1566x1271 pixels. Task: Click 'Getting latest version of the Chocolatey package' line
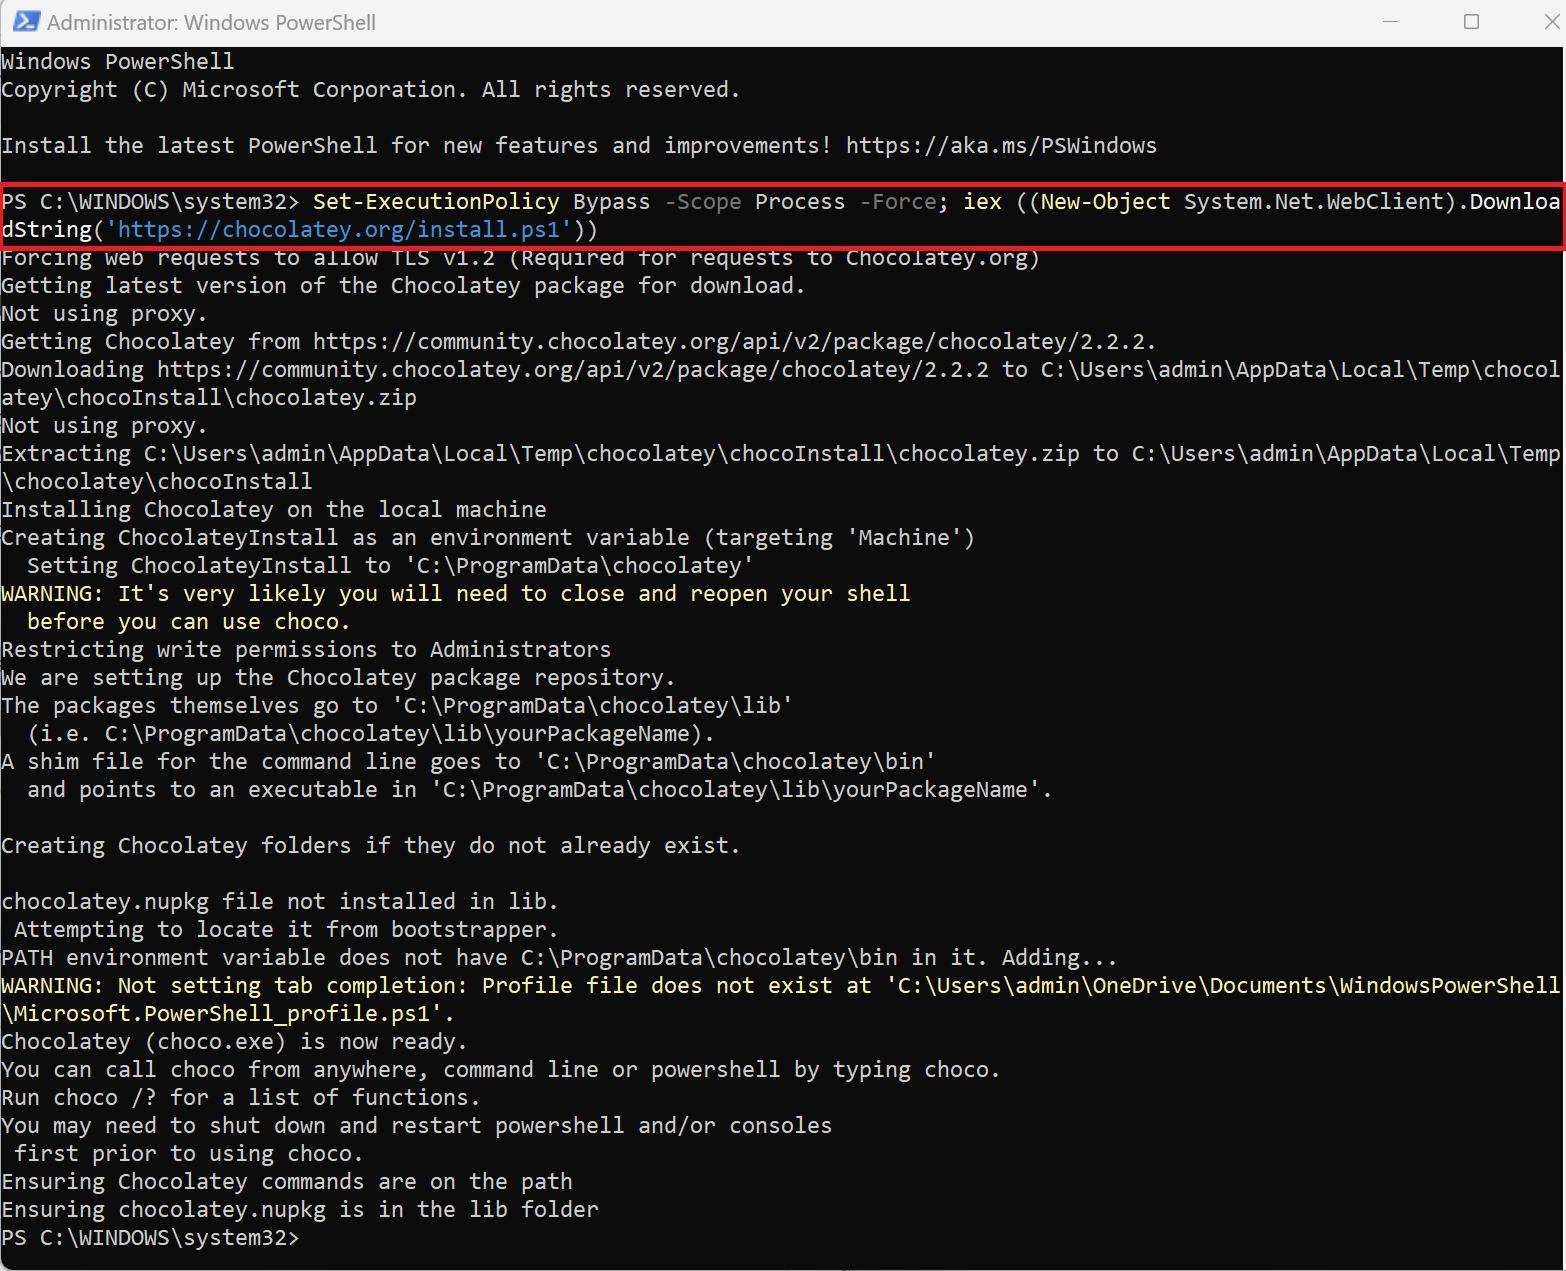point(404,286)
